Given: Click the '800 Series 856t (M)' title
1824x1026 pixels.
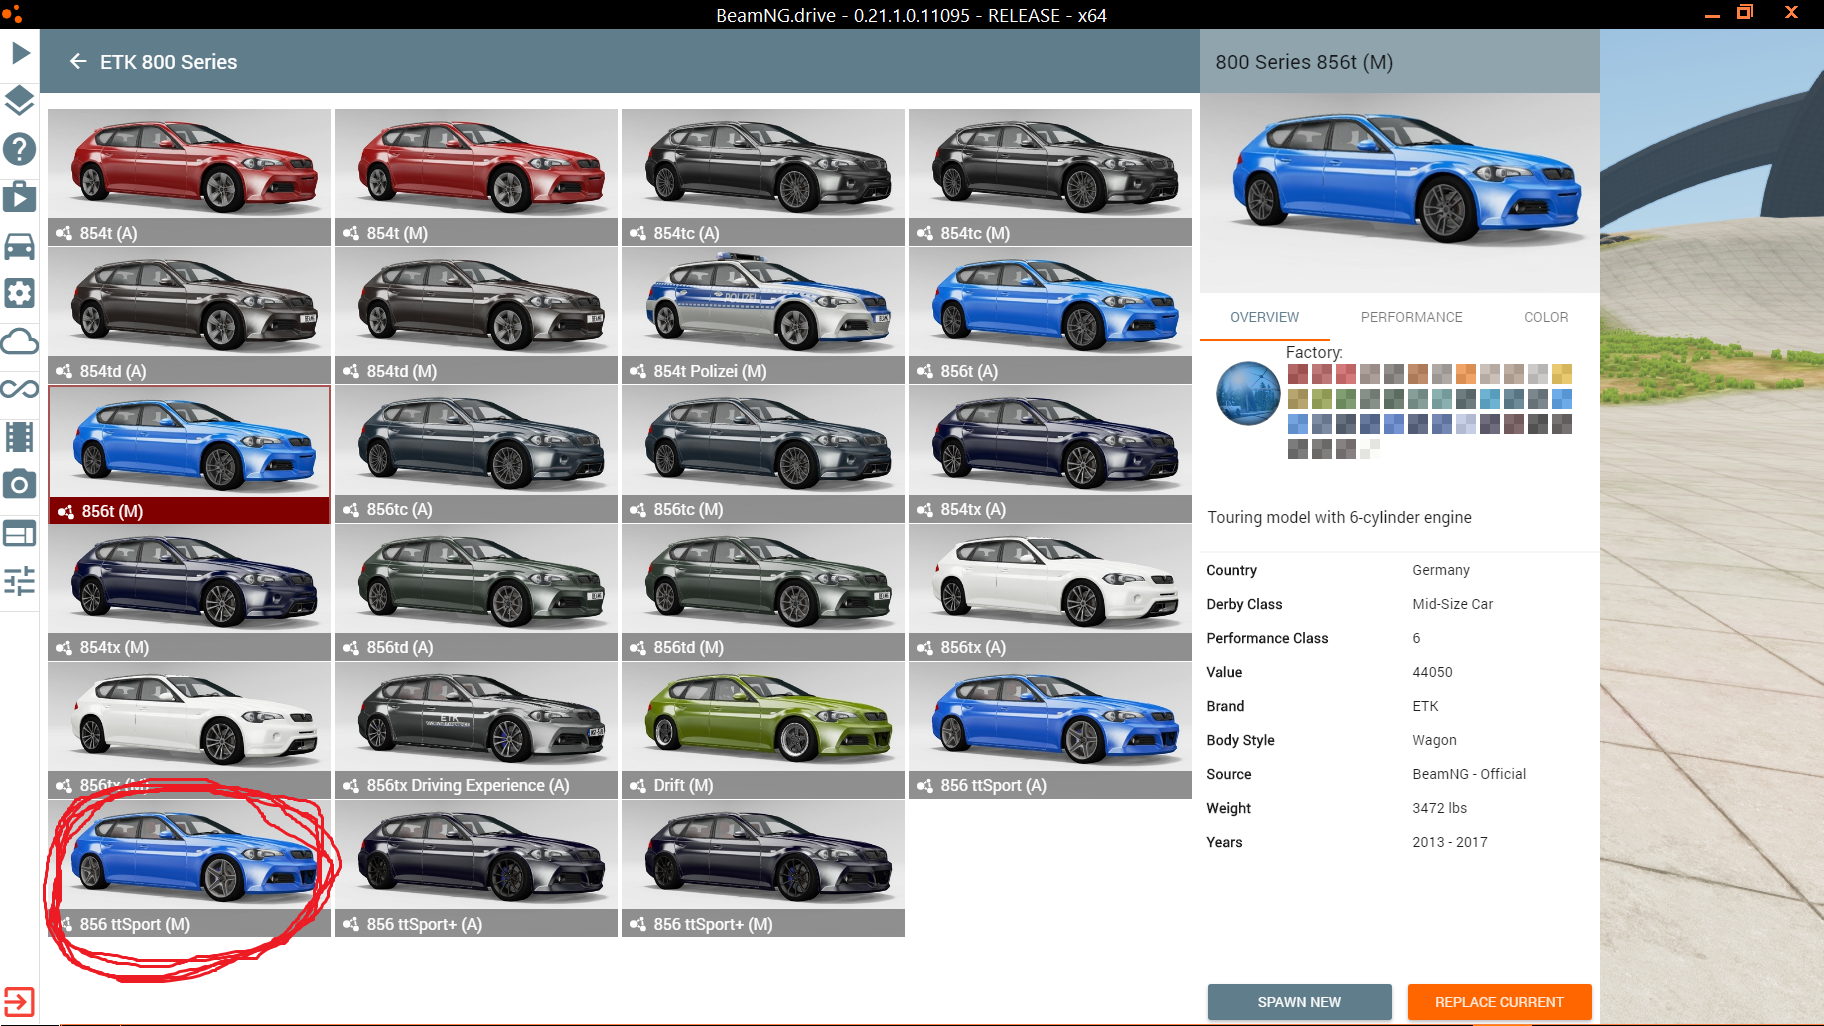Looking at the screenshot, I should pos(1304,62).
